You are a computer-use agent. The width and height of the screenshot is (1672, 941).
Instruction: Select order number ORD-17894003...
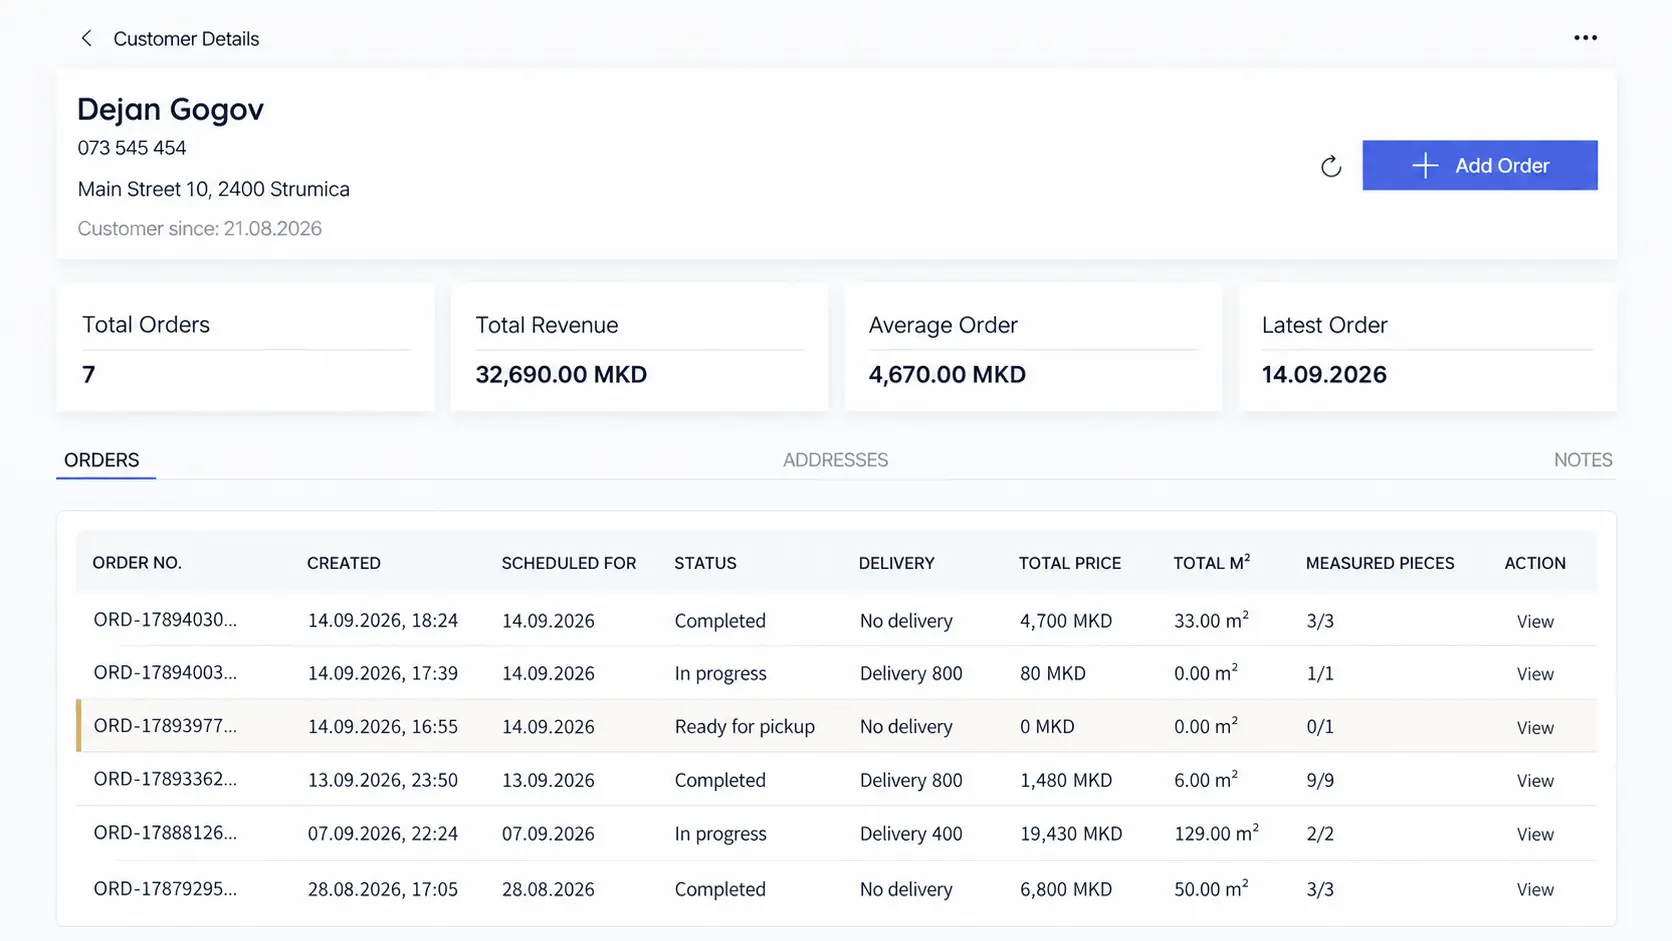[165, 673]
